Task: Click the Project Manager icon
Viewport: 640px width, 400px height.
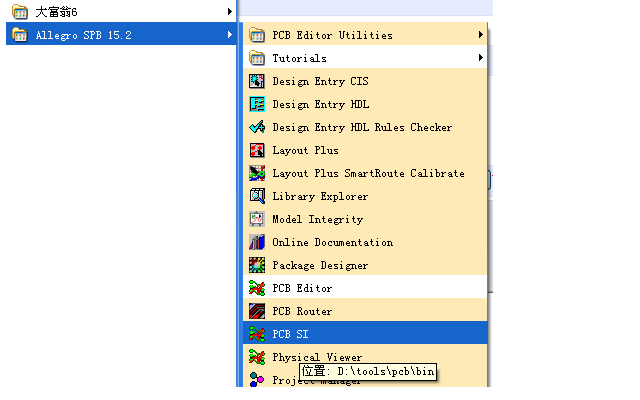Action: 257,379
